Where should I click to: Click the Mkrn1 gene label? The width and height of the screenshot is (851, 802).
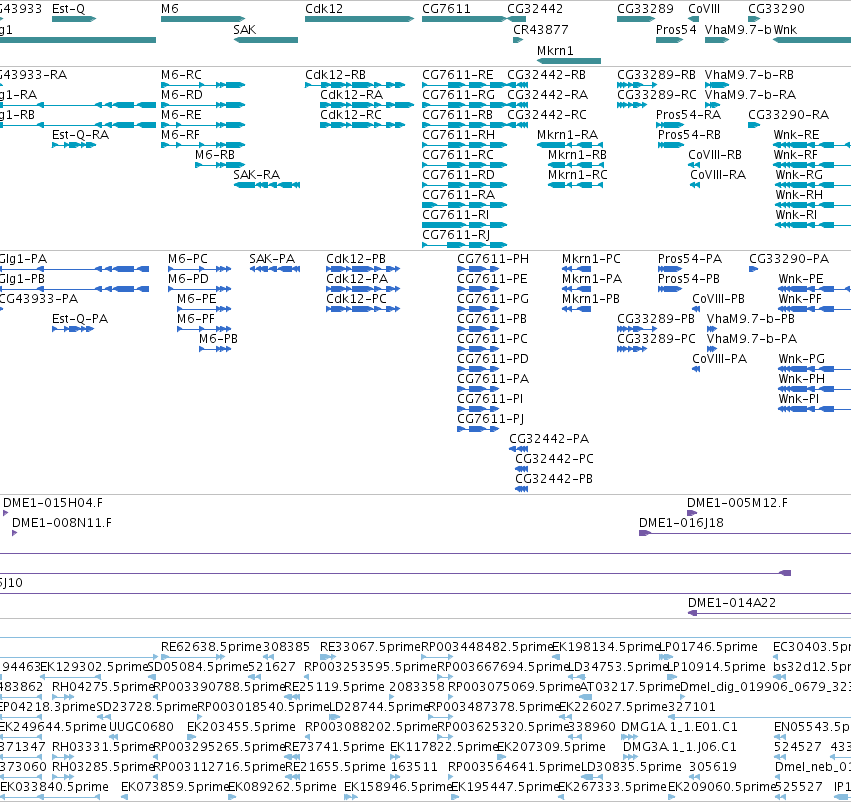pos(555,50)
